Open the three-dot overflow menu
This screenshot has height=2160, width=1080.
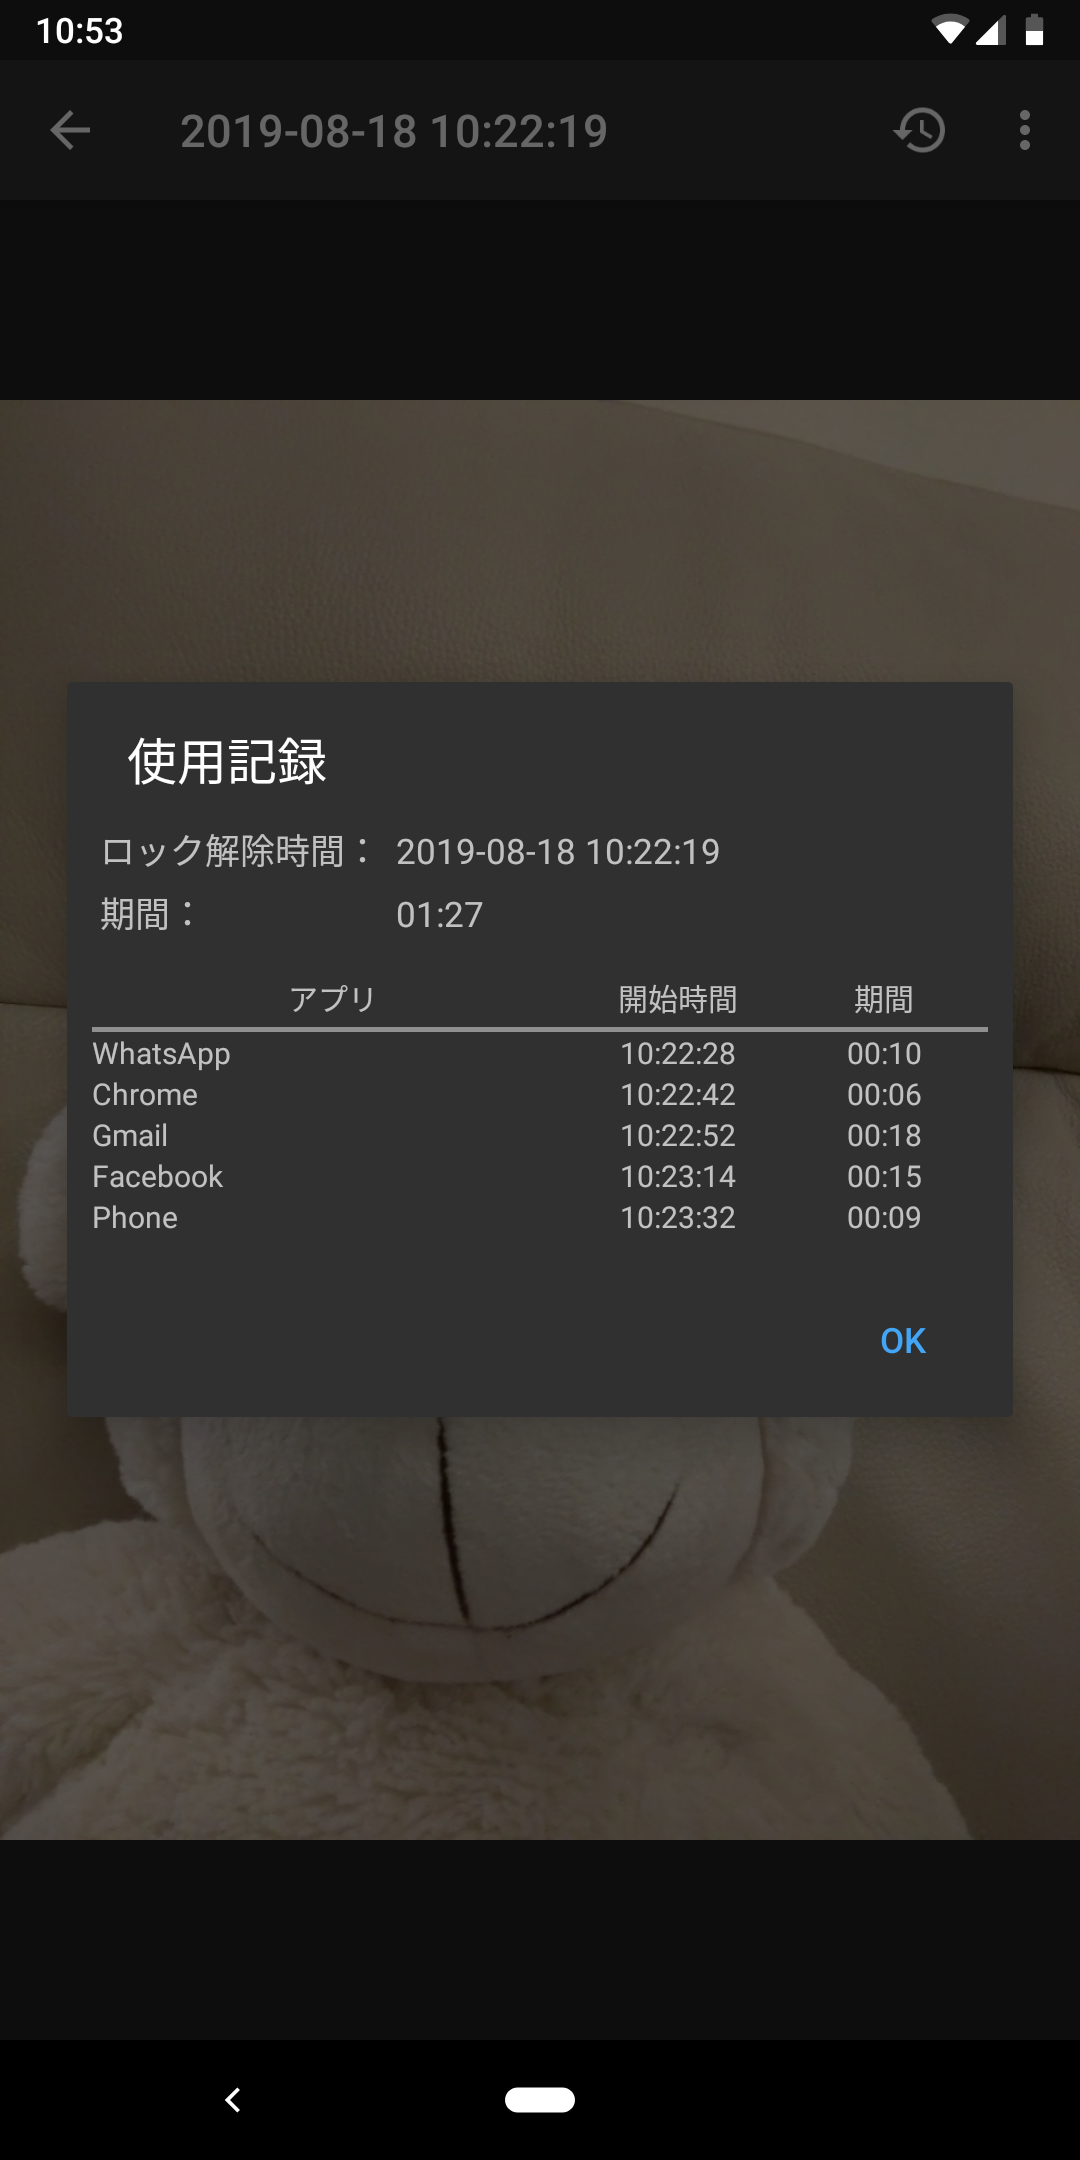[1024, 130]
